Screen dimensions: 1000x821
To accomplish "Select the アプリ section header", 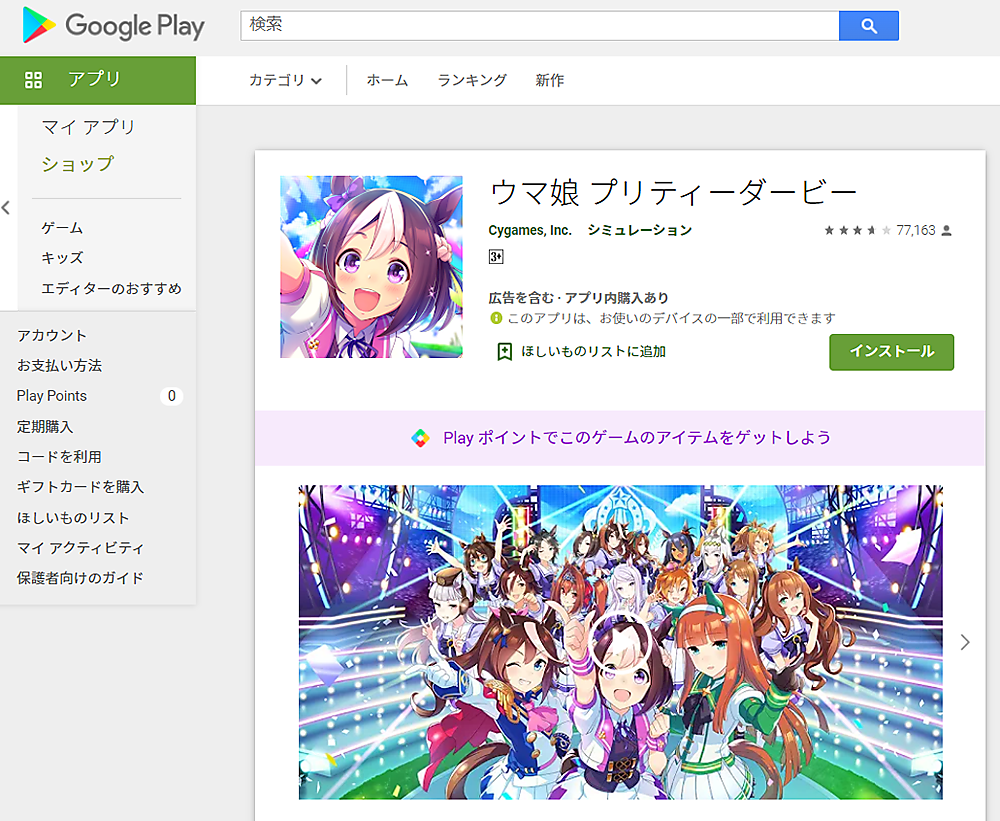I will coord(98,80).
